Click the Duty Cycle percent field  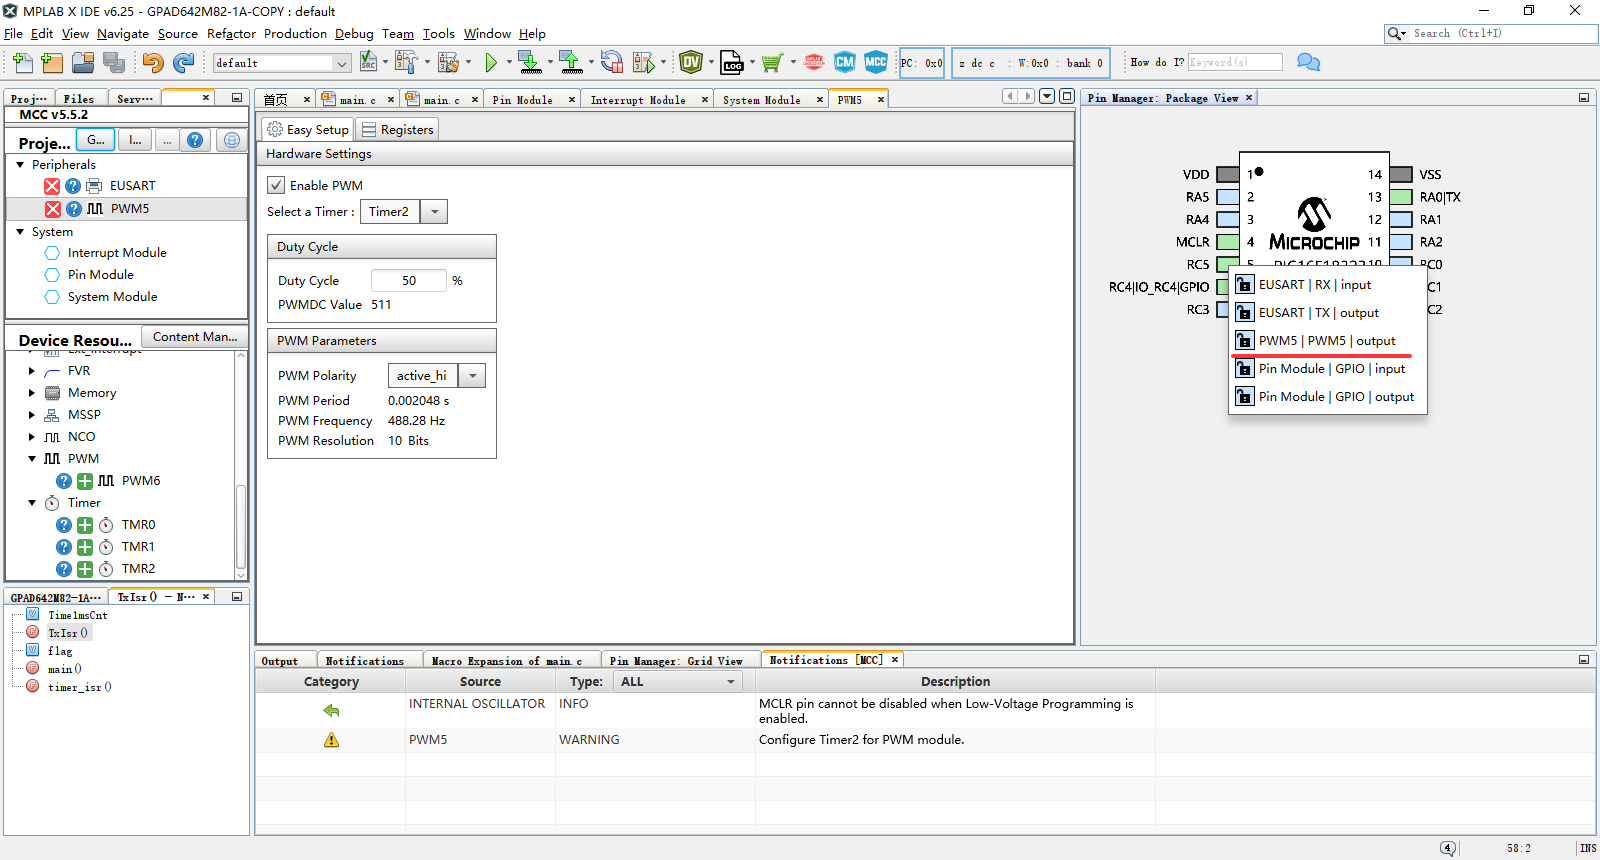tap(408, 281)
